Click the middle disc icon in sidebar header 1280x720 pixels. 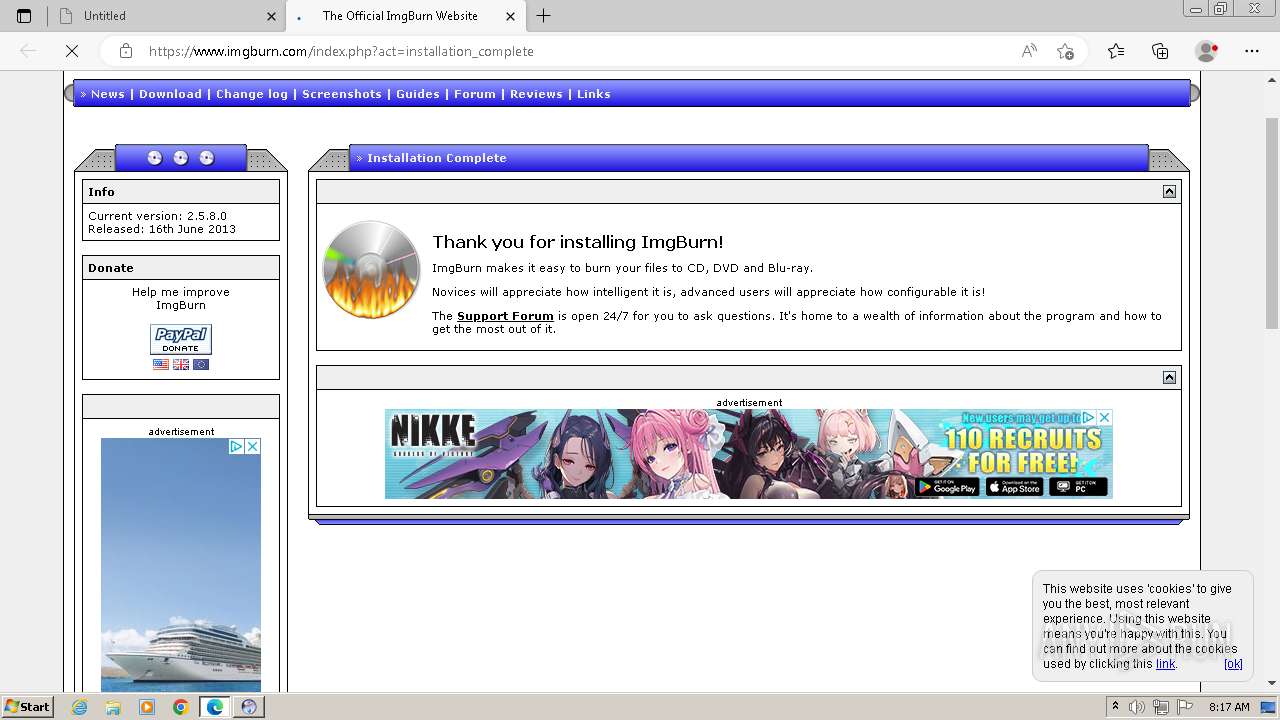181,158
